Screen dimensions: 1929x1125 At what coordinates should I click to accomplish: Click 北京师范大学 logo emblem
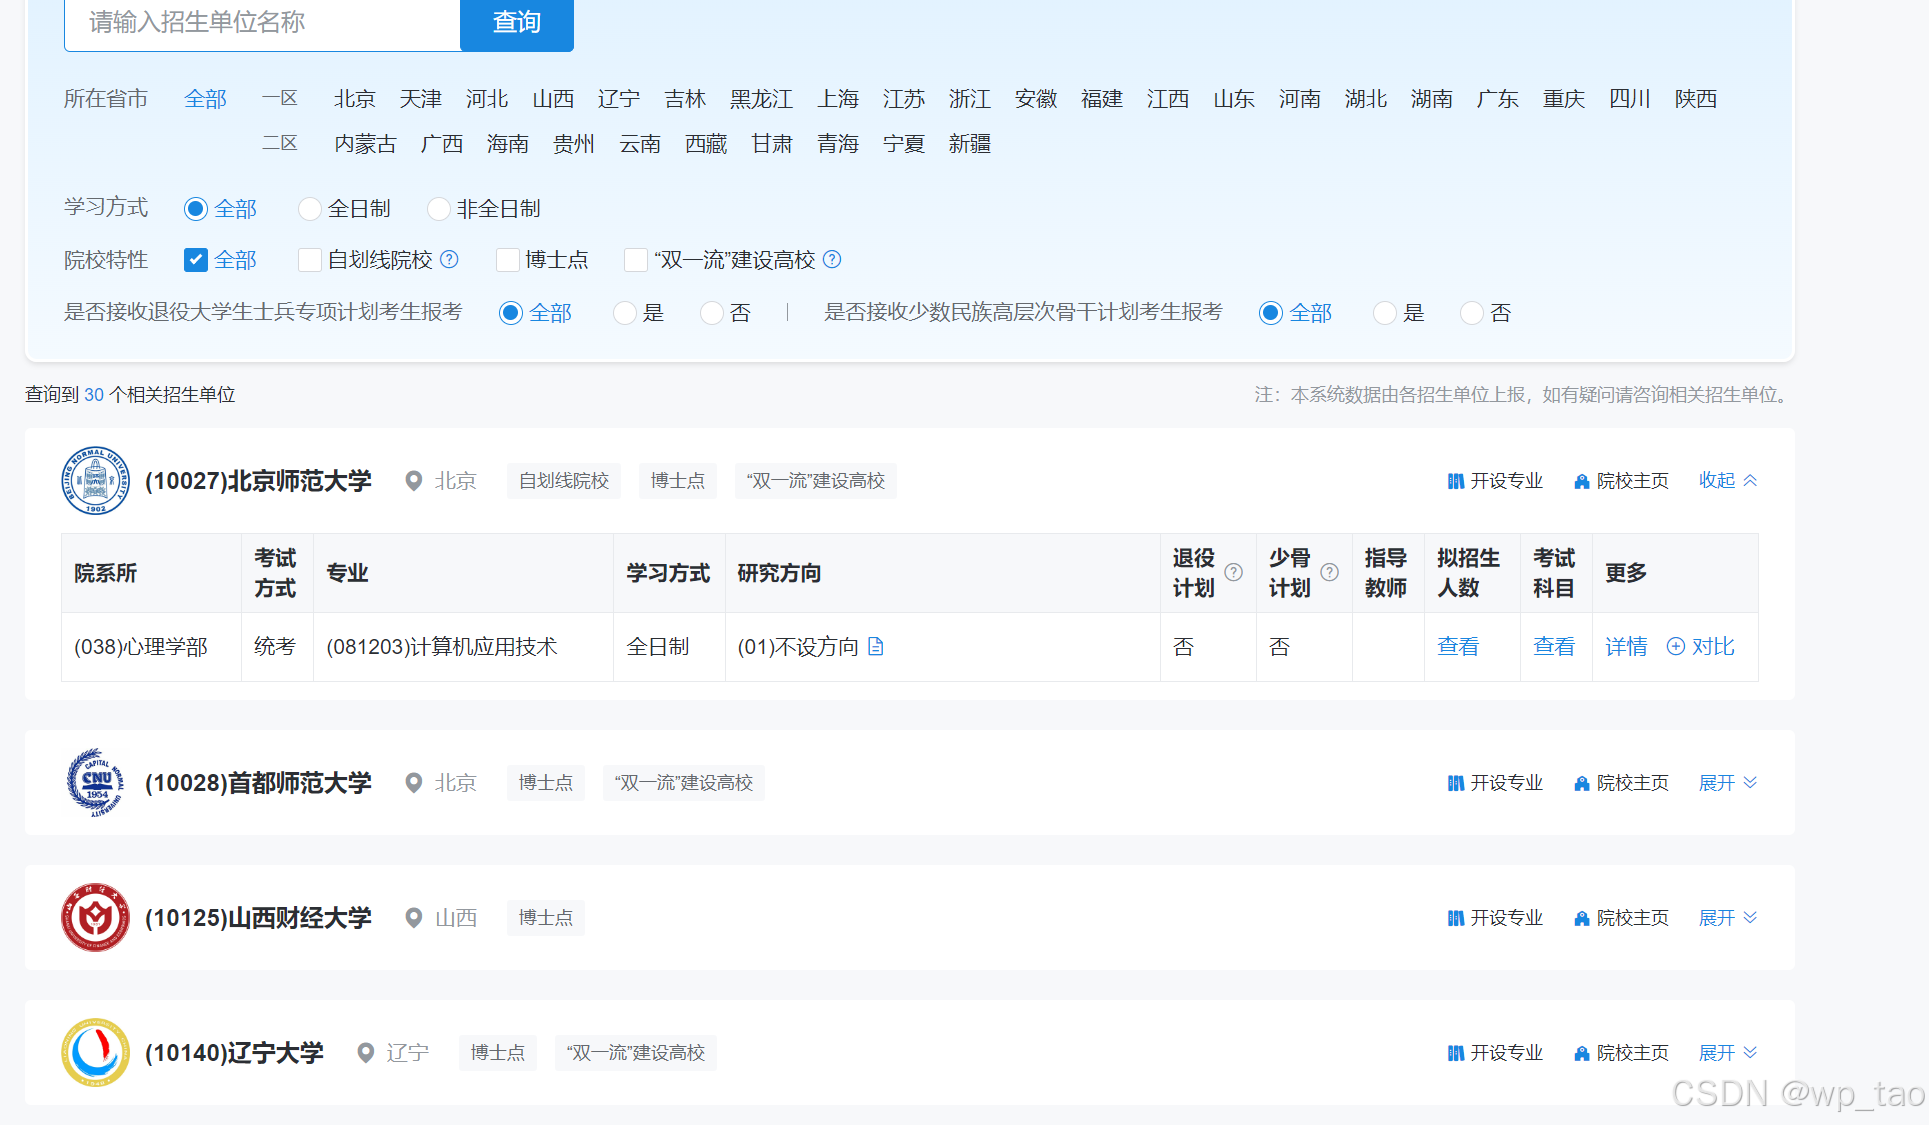click(x=95, y=481)
